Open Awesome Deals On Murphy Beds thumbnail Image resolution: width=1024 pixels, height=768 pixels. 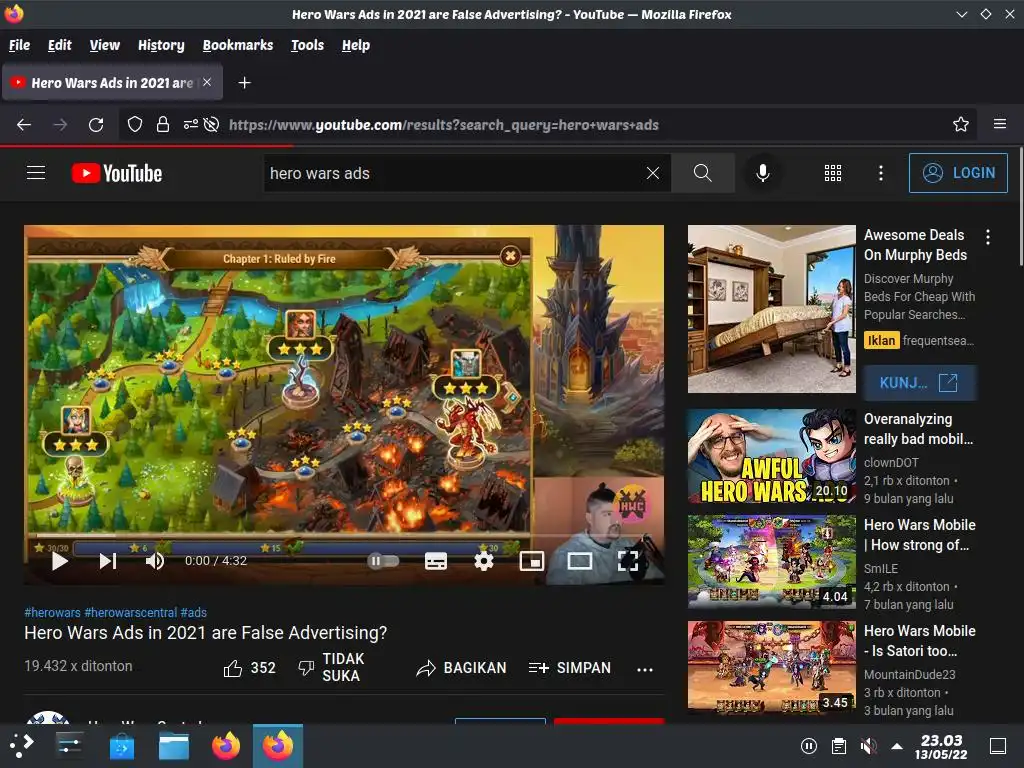tap(771, 309)
